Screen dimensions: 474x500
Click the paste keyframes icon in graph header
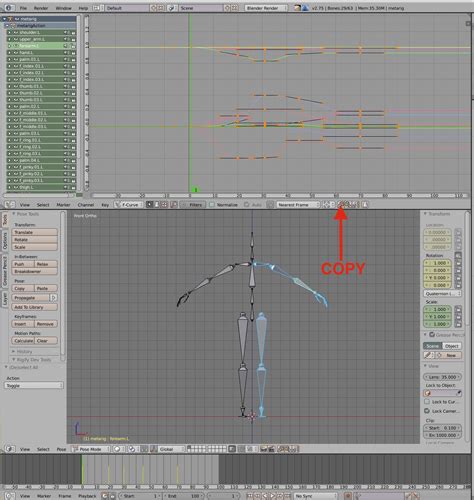(347, 205)
